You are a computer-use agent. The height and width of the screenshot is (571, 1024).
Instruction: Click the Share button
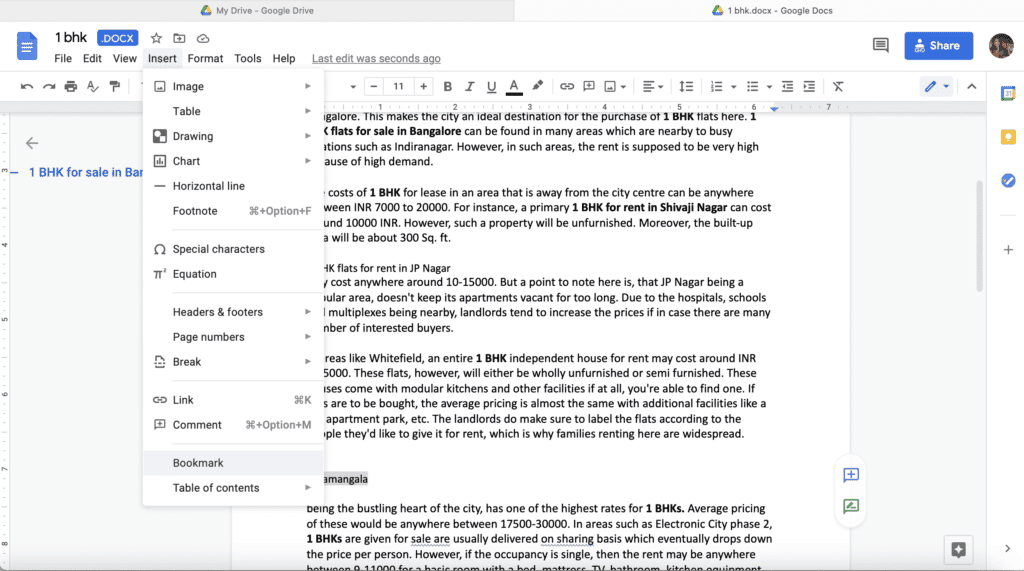(938, 46)
